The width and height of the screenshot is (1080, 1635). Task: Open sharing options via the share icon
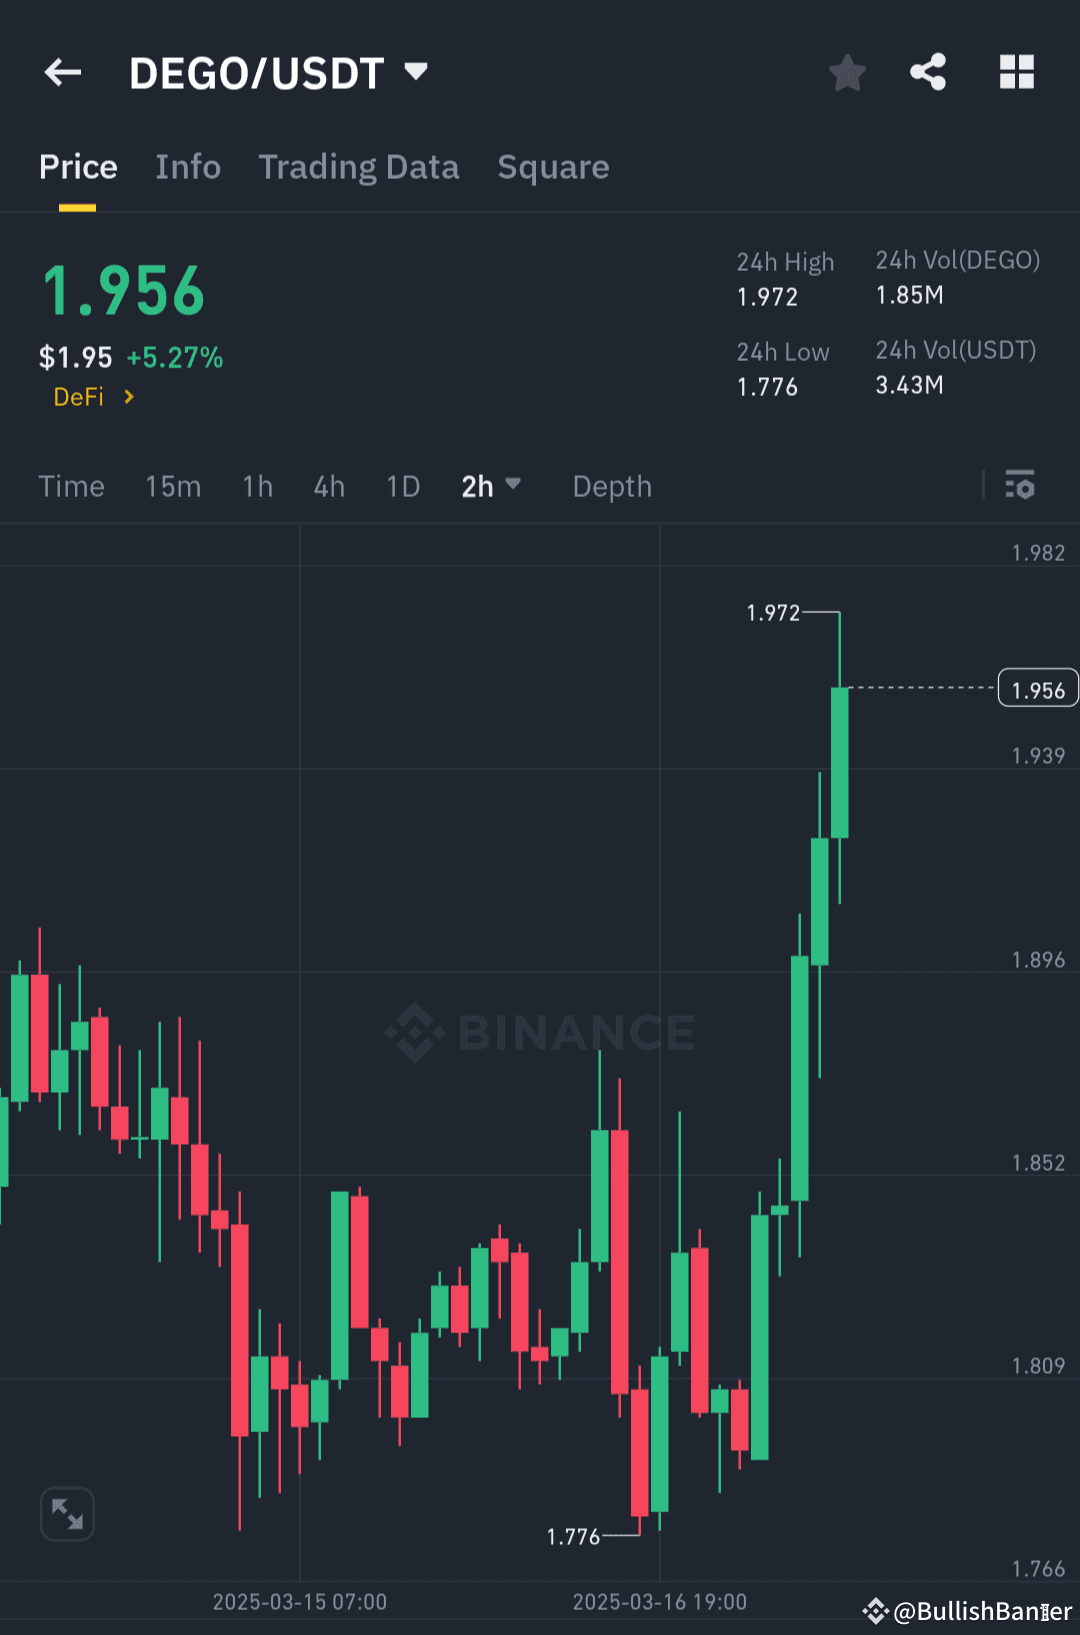point(928,71)
